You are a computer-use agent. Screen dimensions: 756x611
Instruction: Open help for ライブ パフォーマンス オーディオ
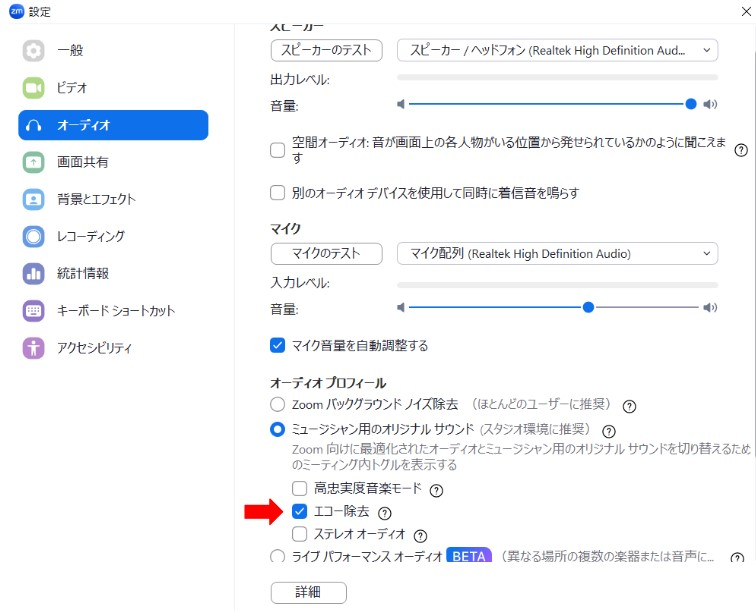tap(737, 558)
